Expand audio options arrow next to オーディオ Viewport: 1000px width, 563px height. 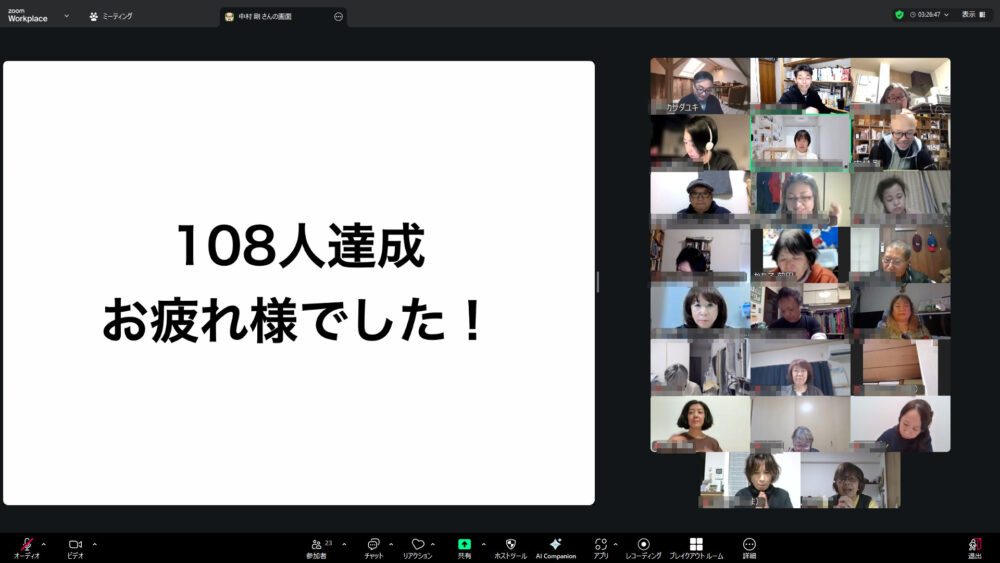coord(43,544)
